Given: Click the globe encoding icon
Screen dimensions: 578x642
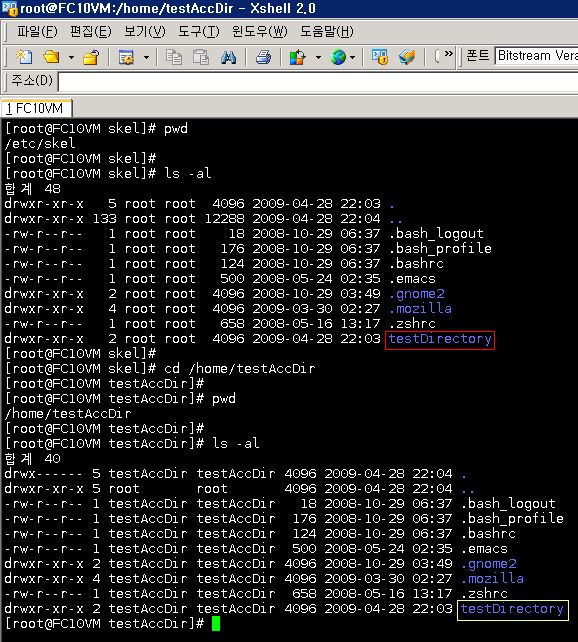Looking at the screenshot, I should tap(338, 57).
